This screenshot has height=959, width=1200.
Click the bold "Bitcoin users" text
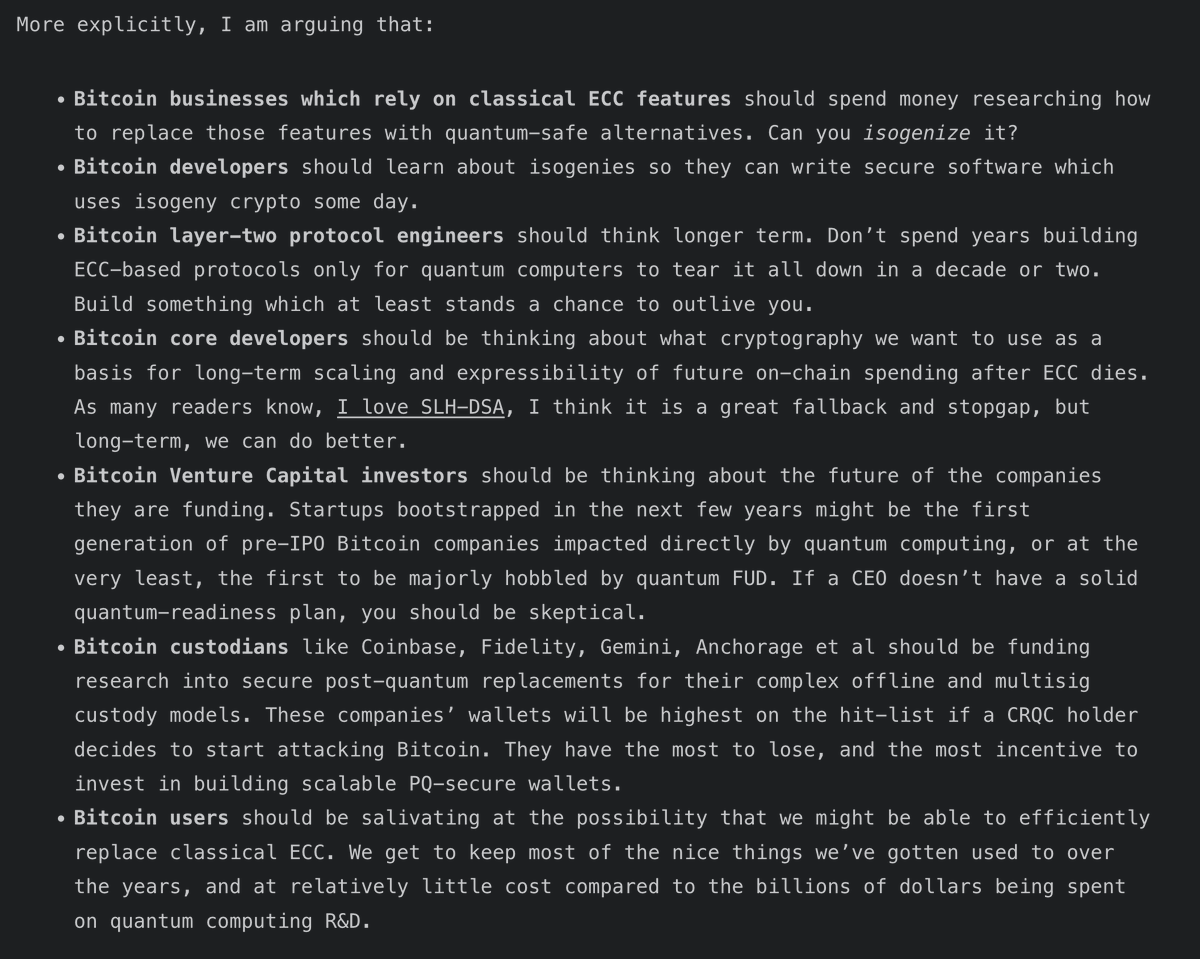point(151,818)
